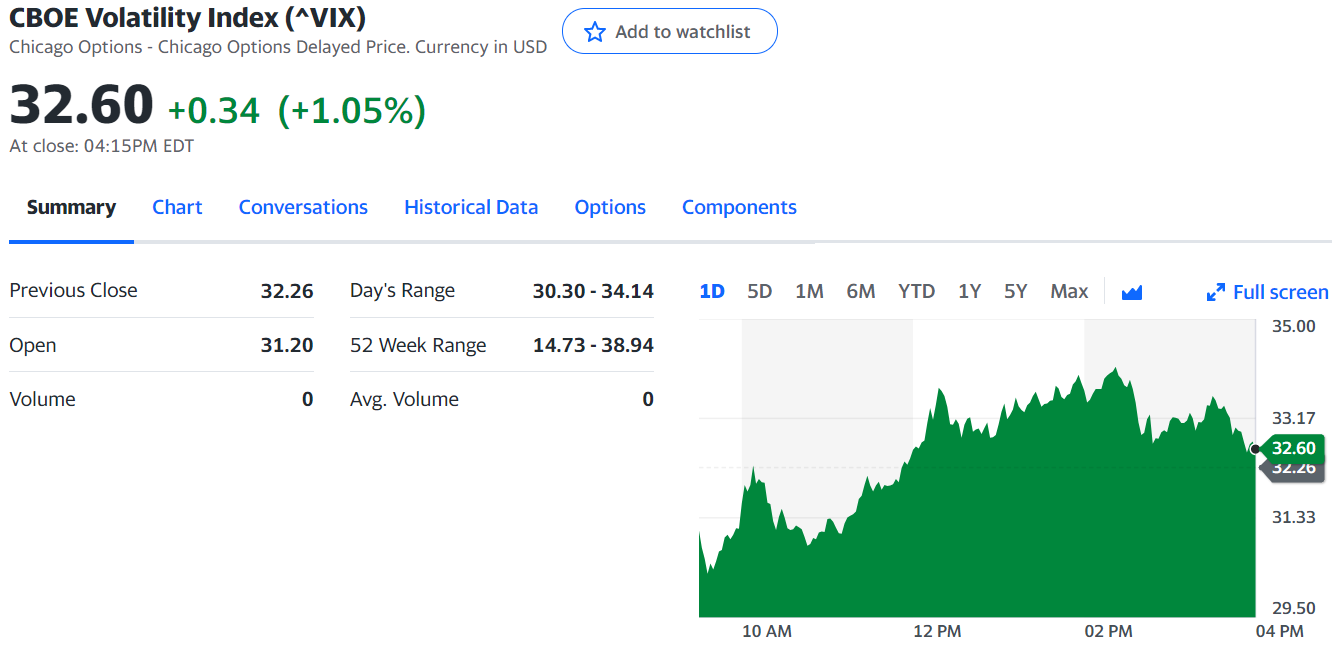This screenshot has height=648, width=1332.
Task: Open the chart in Full screen
Action: pyautogui.click(x=1268, y=292)
